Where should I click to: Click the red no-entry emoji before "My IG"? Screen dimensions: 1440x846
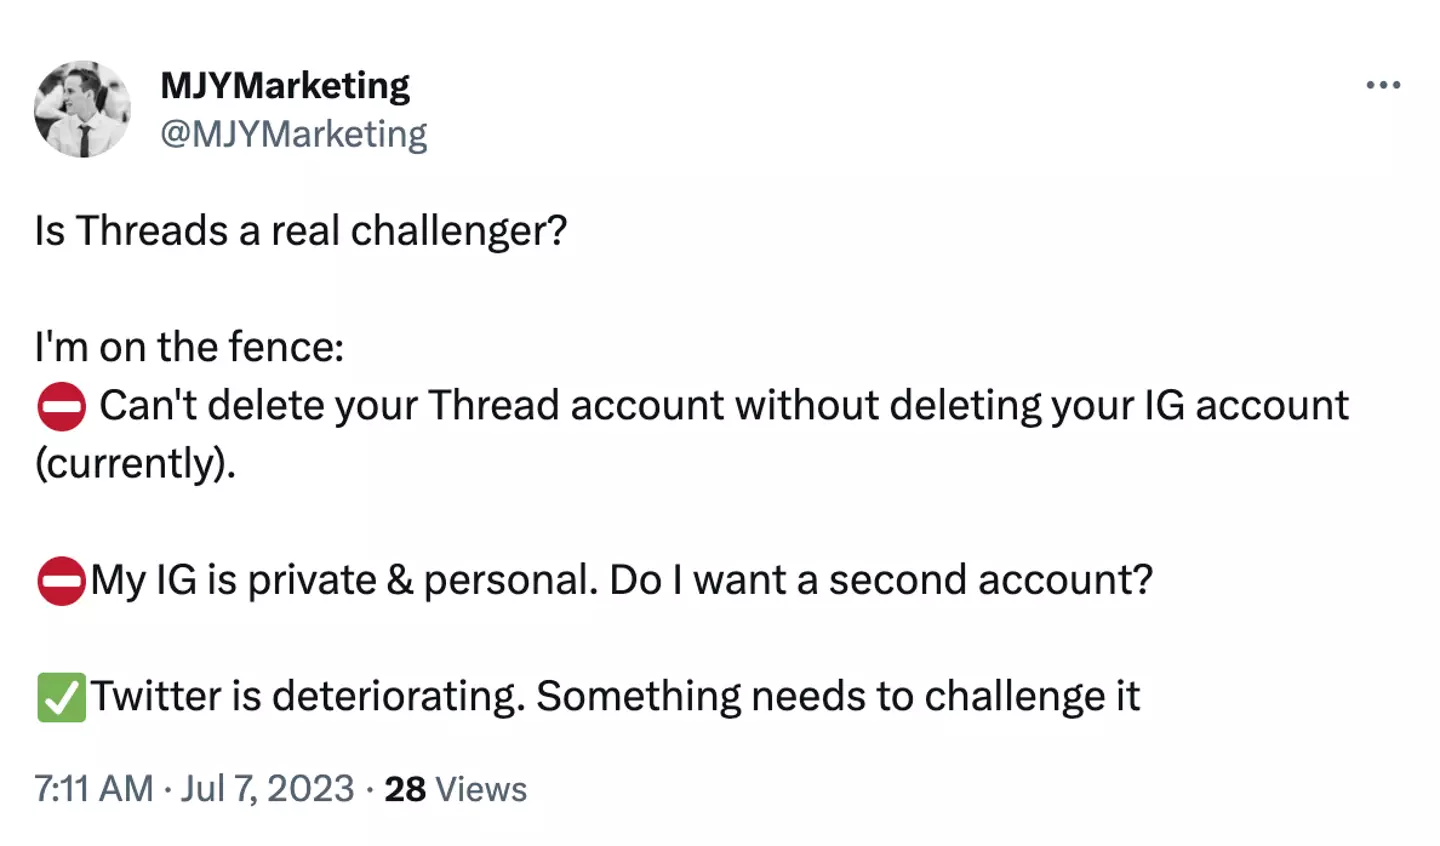point(61,581)
